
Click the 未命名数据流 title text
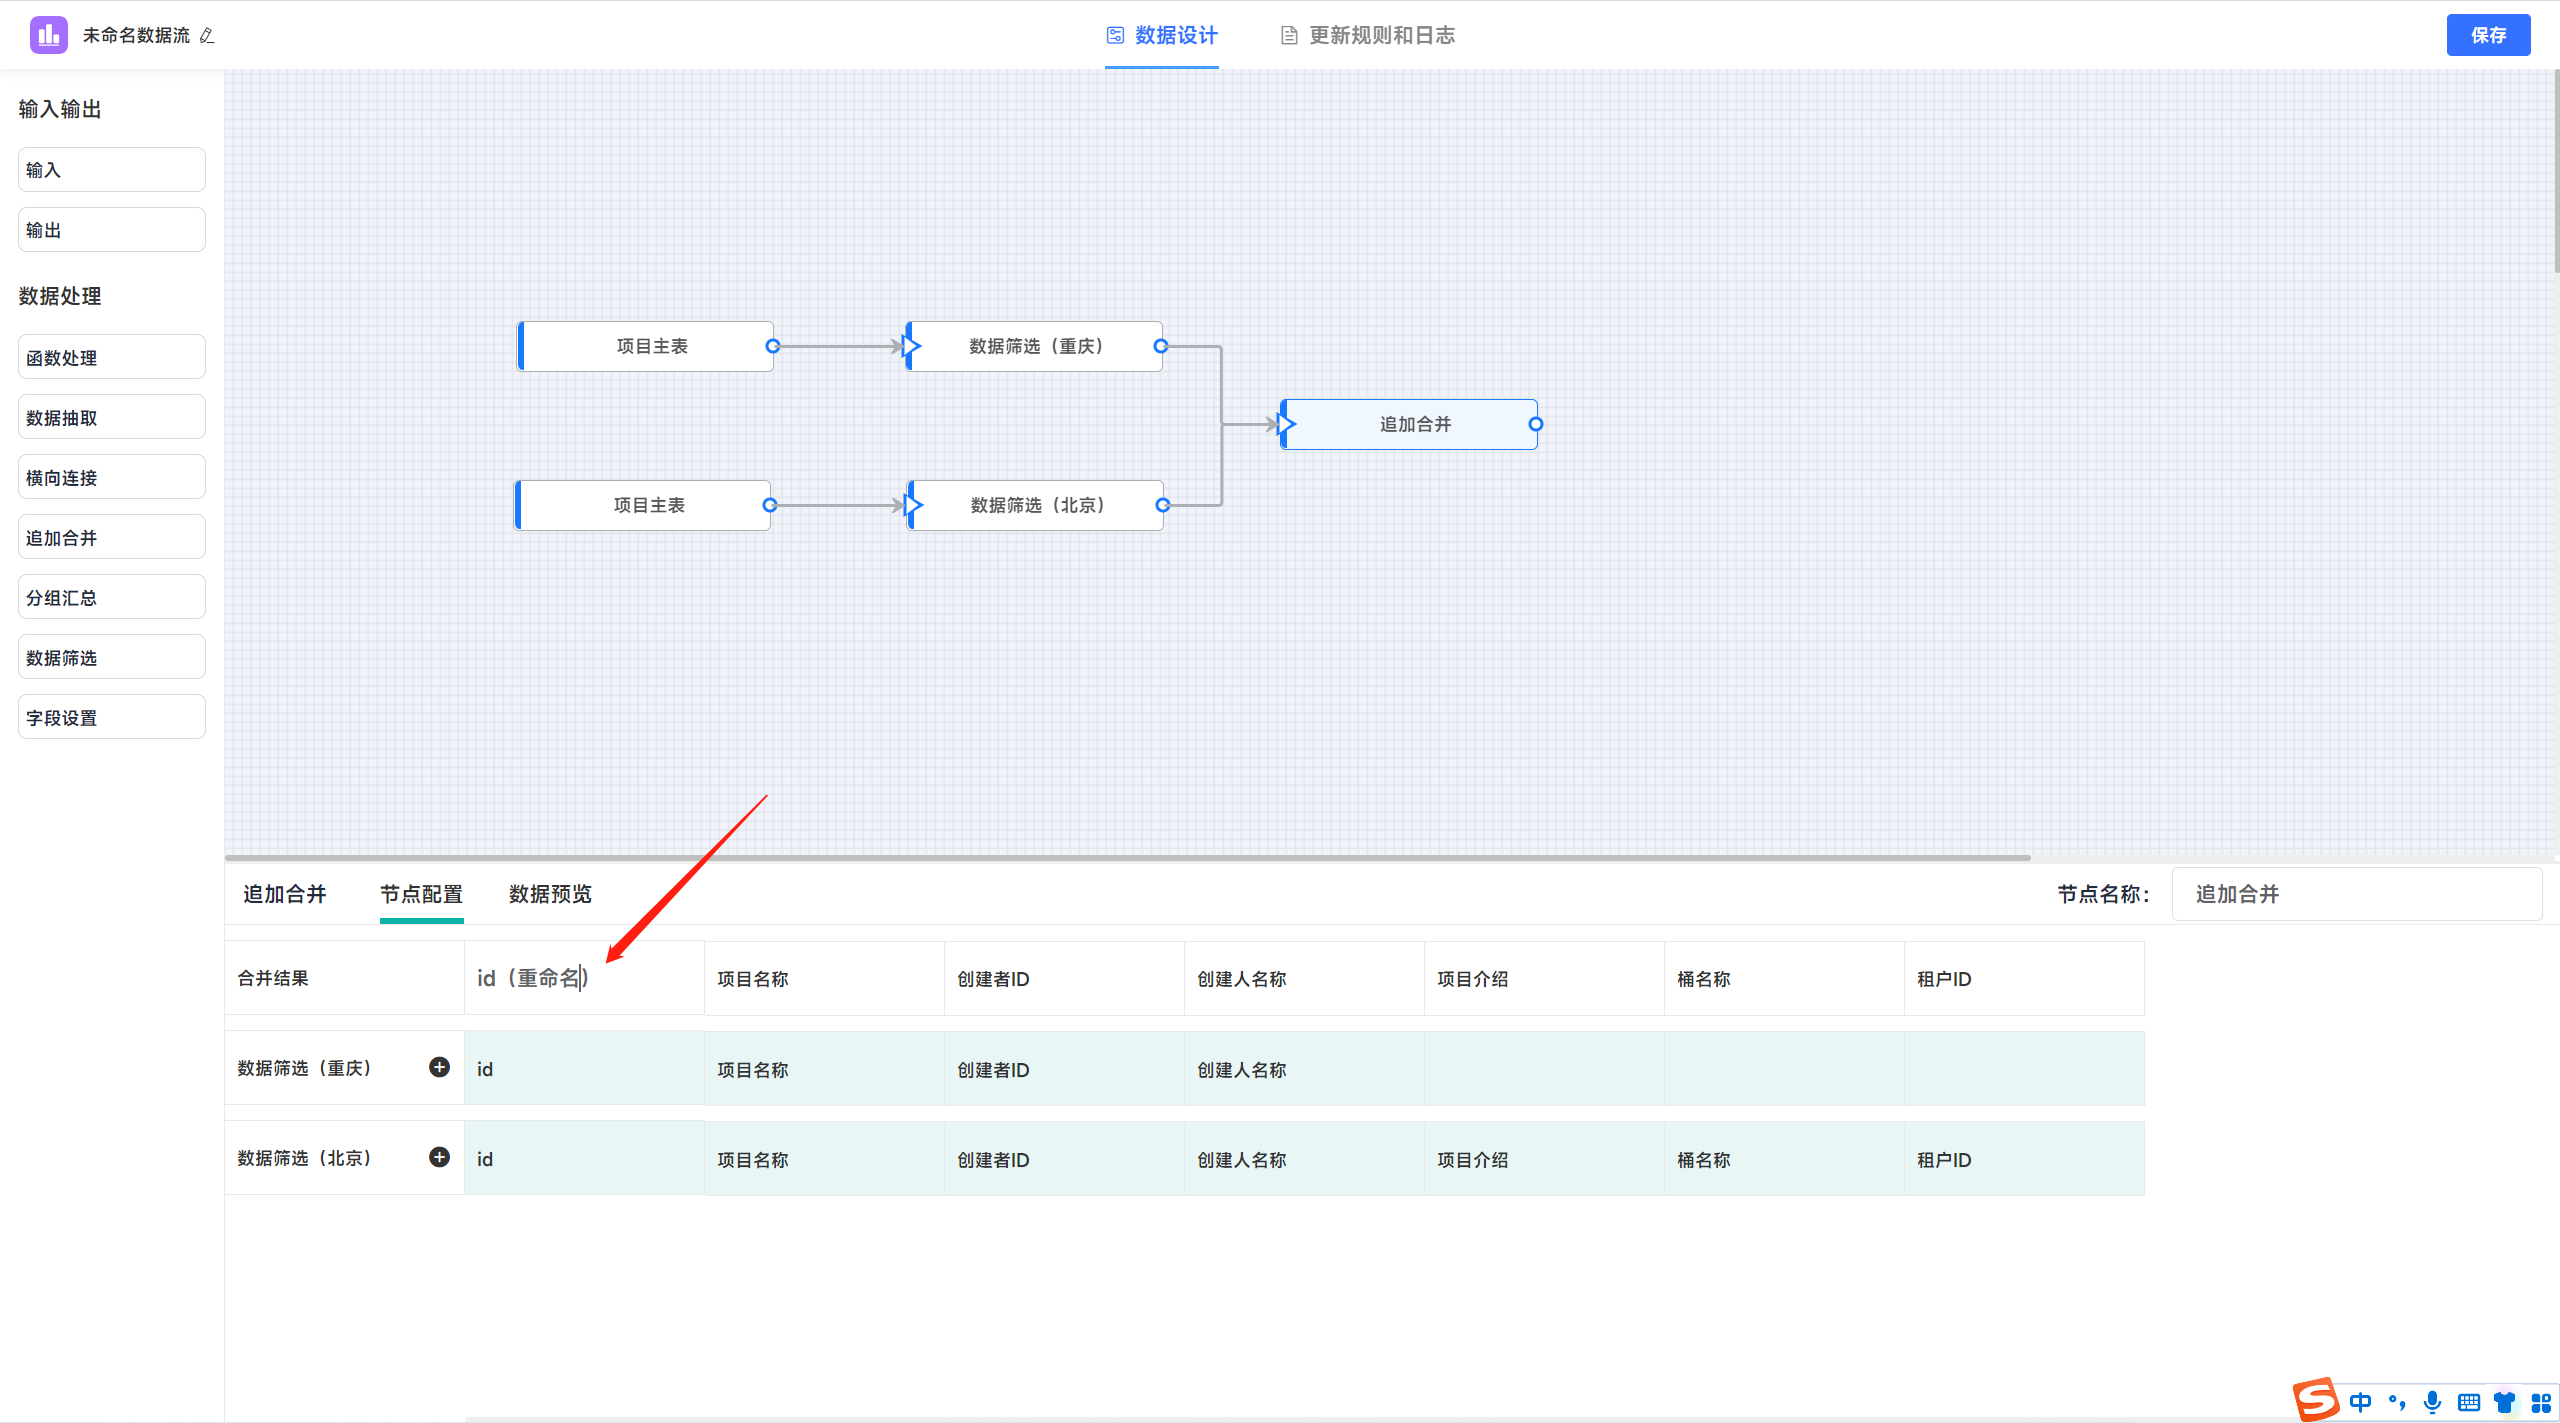point(136,35)
